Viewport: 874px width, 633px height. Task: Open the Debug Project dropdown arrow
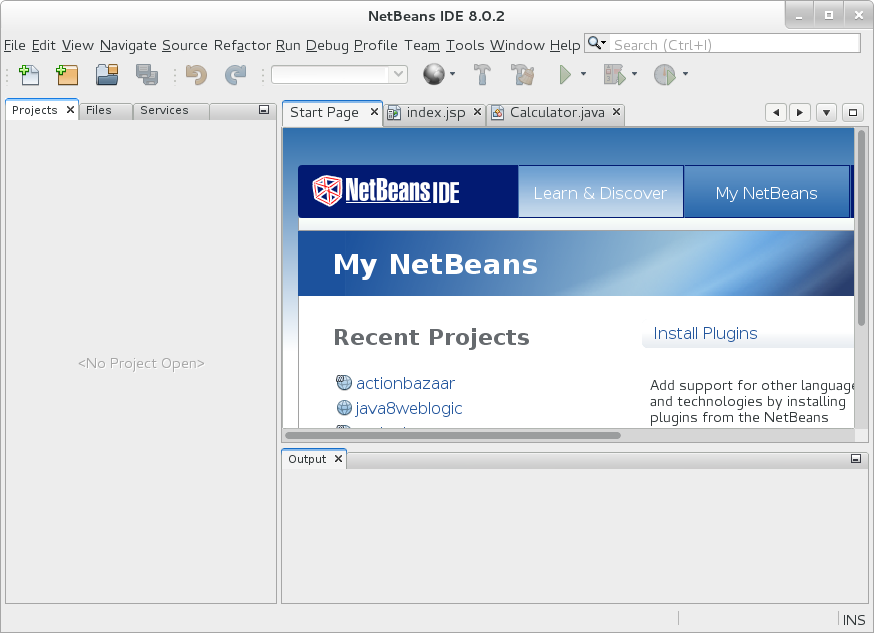coord(634,74)
